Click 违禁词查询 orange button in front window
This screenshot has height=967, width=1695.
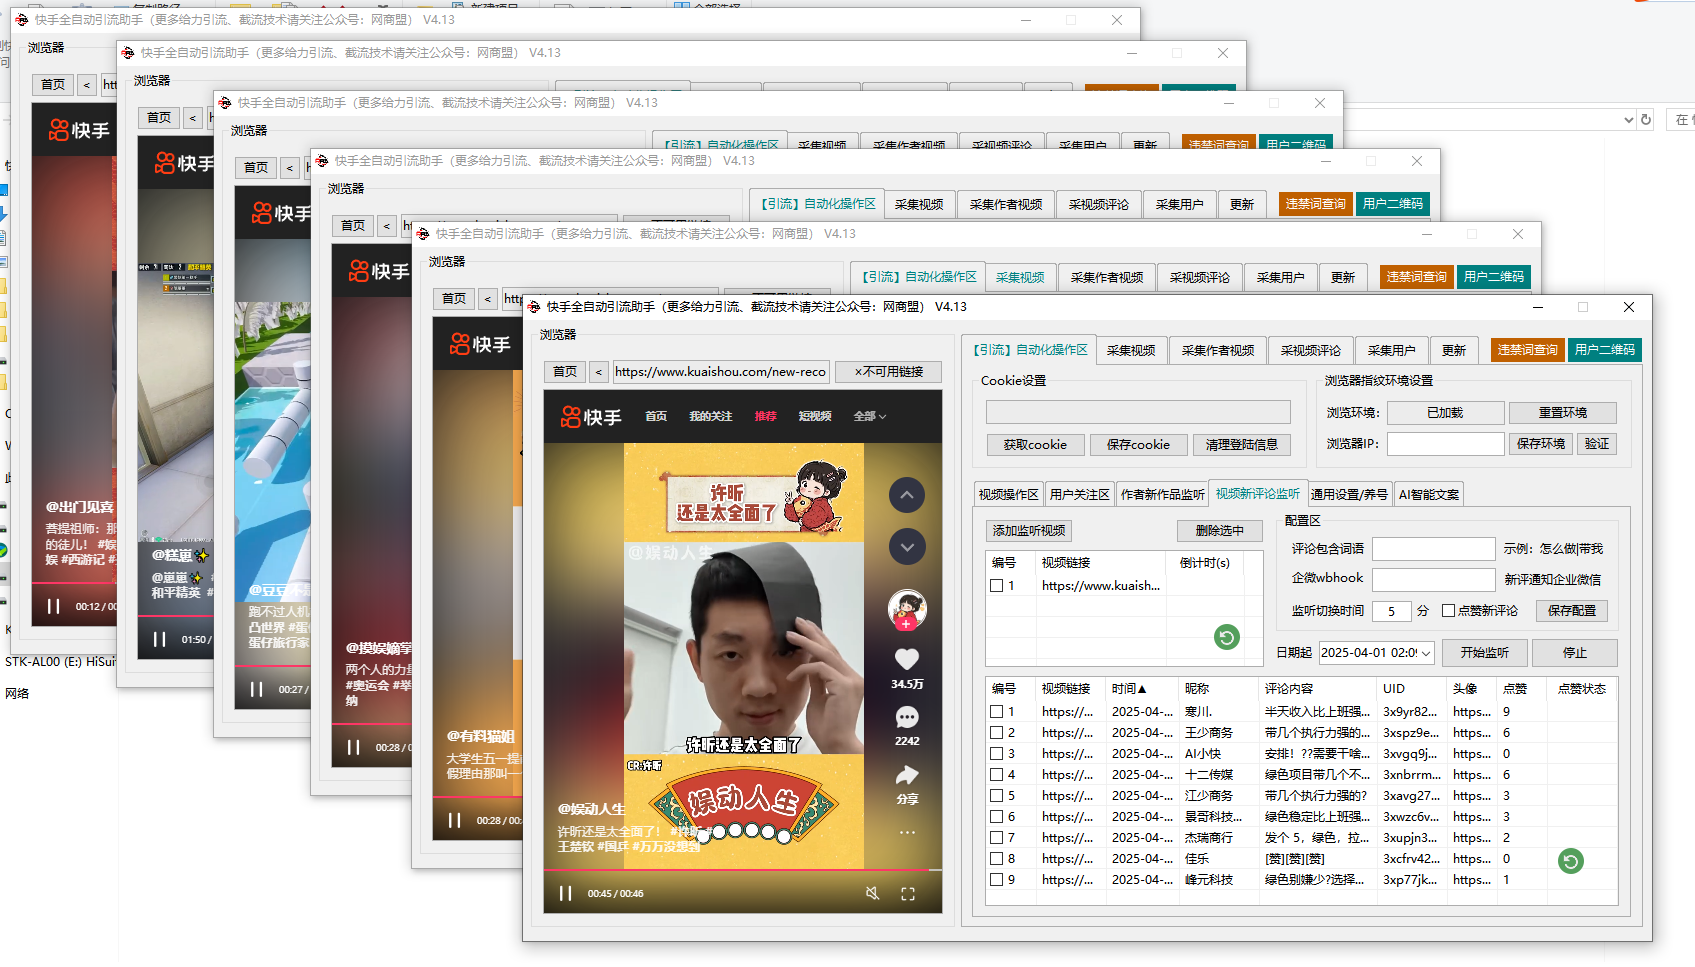tap(1528, 349)
